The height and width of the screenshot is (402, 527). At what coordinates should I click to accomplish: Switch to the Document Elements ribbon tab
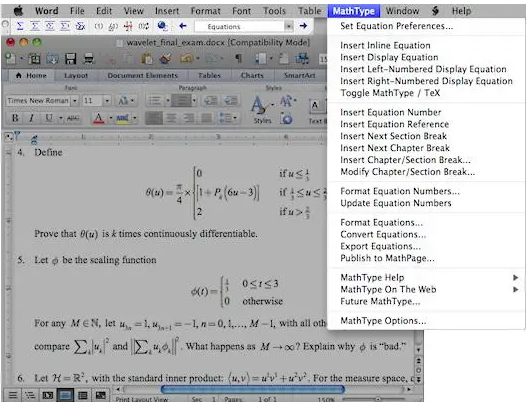tap(143, 76)
